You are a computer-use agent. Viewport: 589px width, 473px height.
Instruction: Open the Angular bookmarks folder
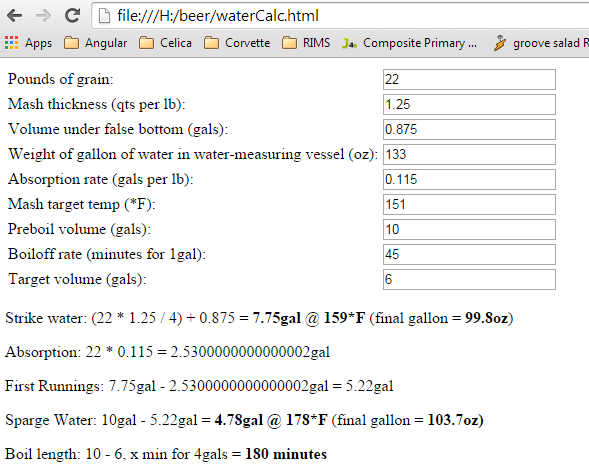(95, 43)
